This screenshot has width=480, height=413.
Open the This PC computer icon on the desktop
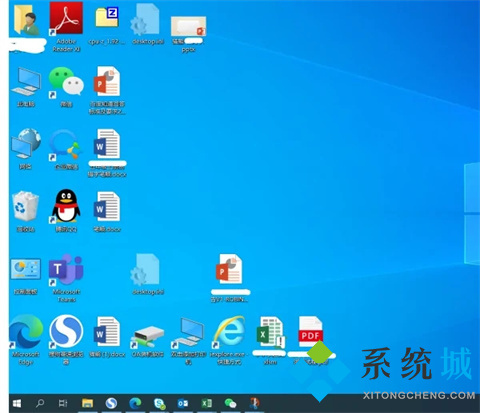[26, 82]
